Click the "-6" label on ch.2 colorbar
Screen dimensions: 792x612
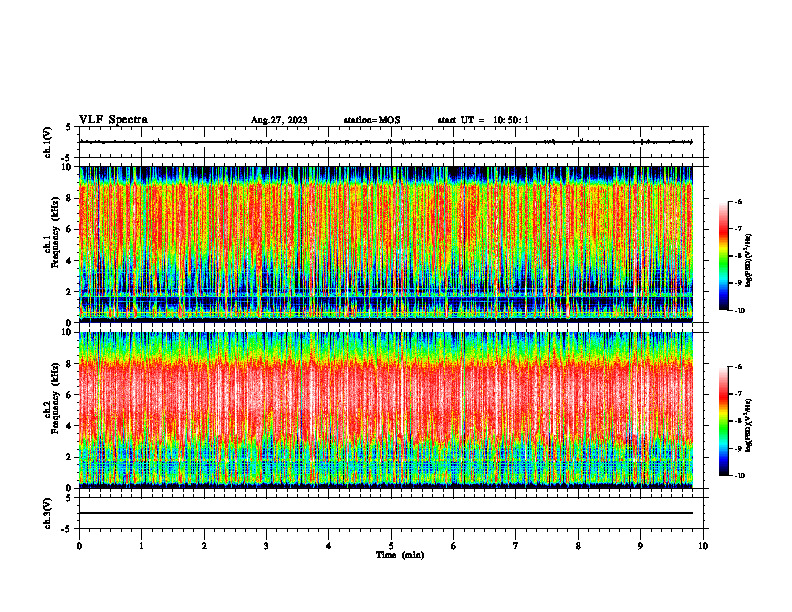point(739,367)
